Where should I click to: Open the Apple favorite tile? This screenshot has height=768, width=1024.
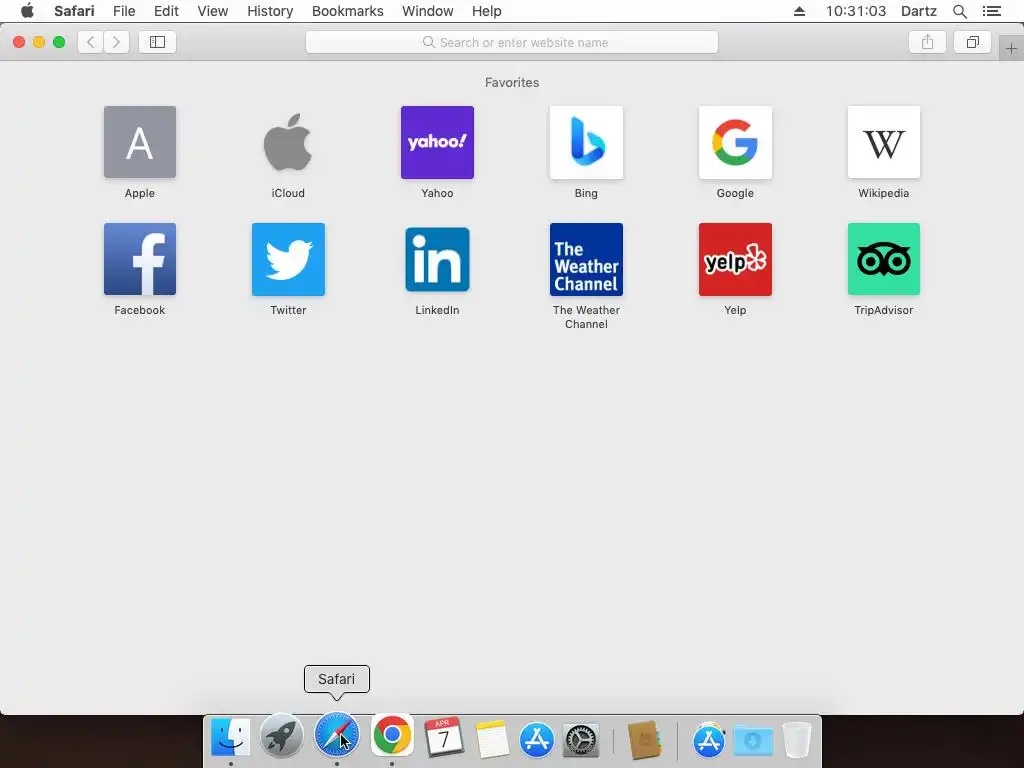pyautogui.click(x=140, y=142)
